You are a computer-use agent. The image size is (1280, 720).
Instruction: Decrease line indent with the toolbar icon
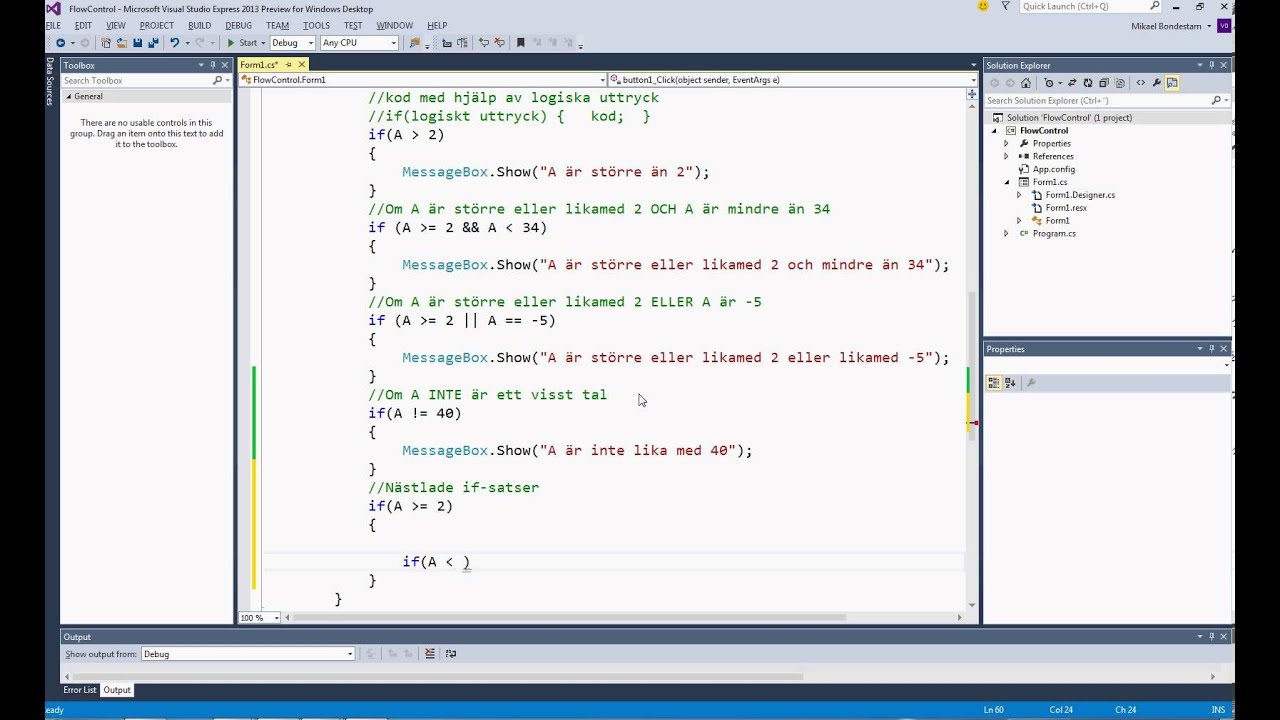coord(447,43)
